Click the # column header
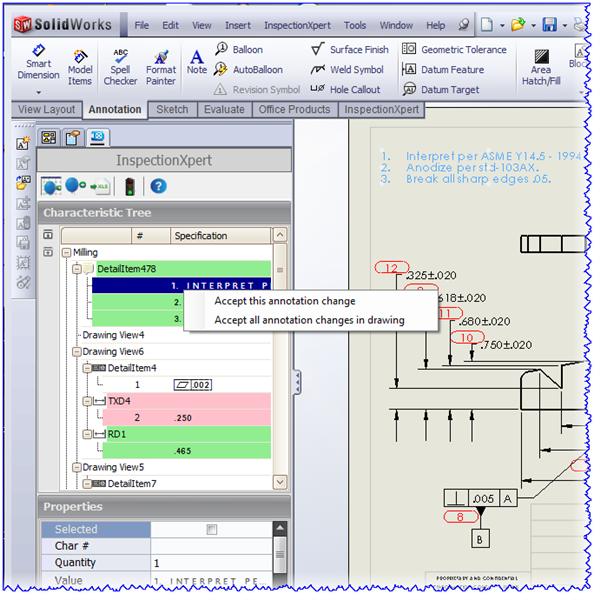This screenshot has height=600, width=600. click(x=151, y=236)
